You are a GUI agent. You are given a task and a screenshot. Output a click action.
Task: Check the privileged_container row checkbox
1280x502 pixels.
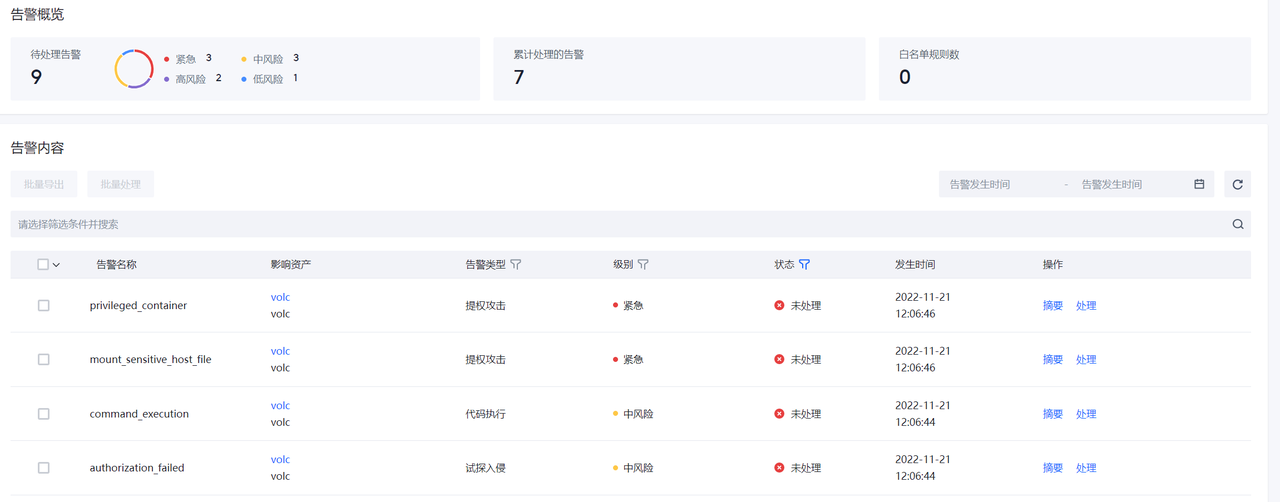coord(43,305)
